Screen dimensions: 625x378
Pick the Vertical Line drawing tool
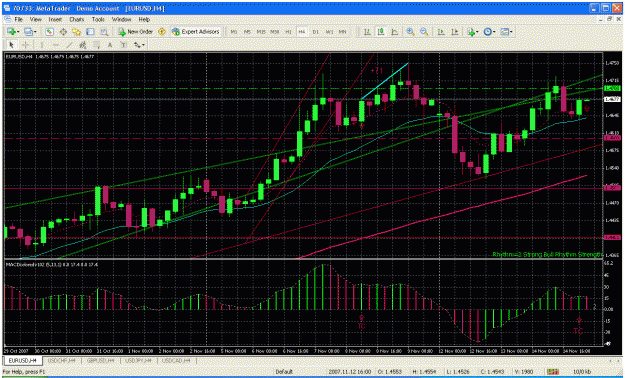pos(42,45)
